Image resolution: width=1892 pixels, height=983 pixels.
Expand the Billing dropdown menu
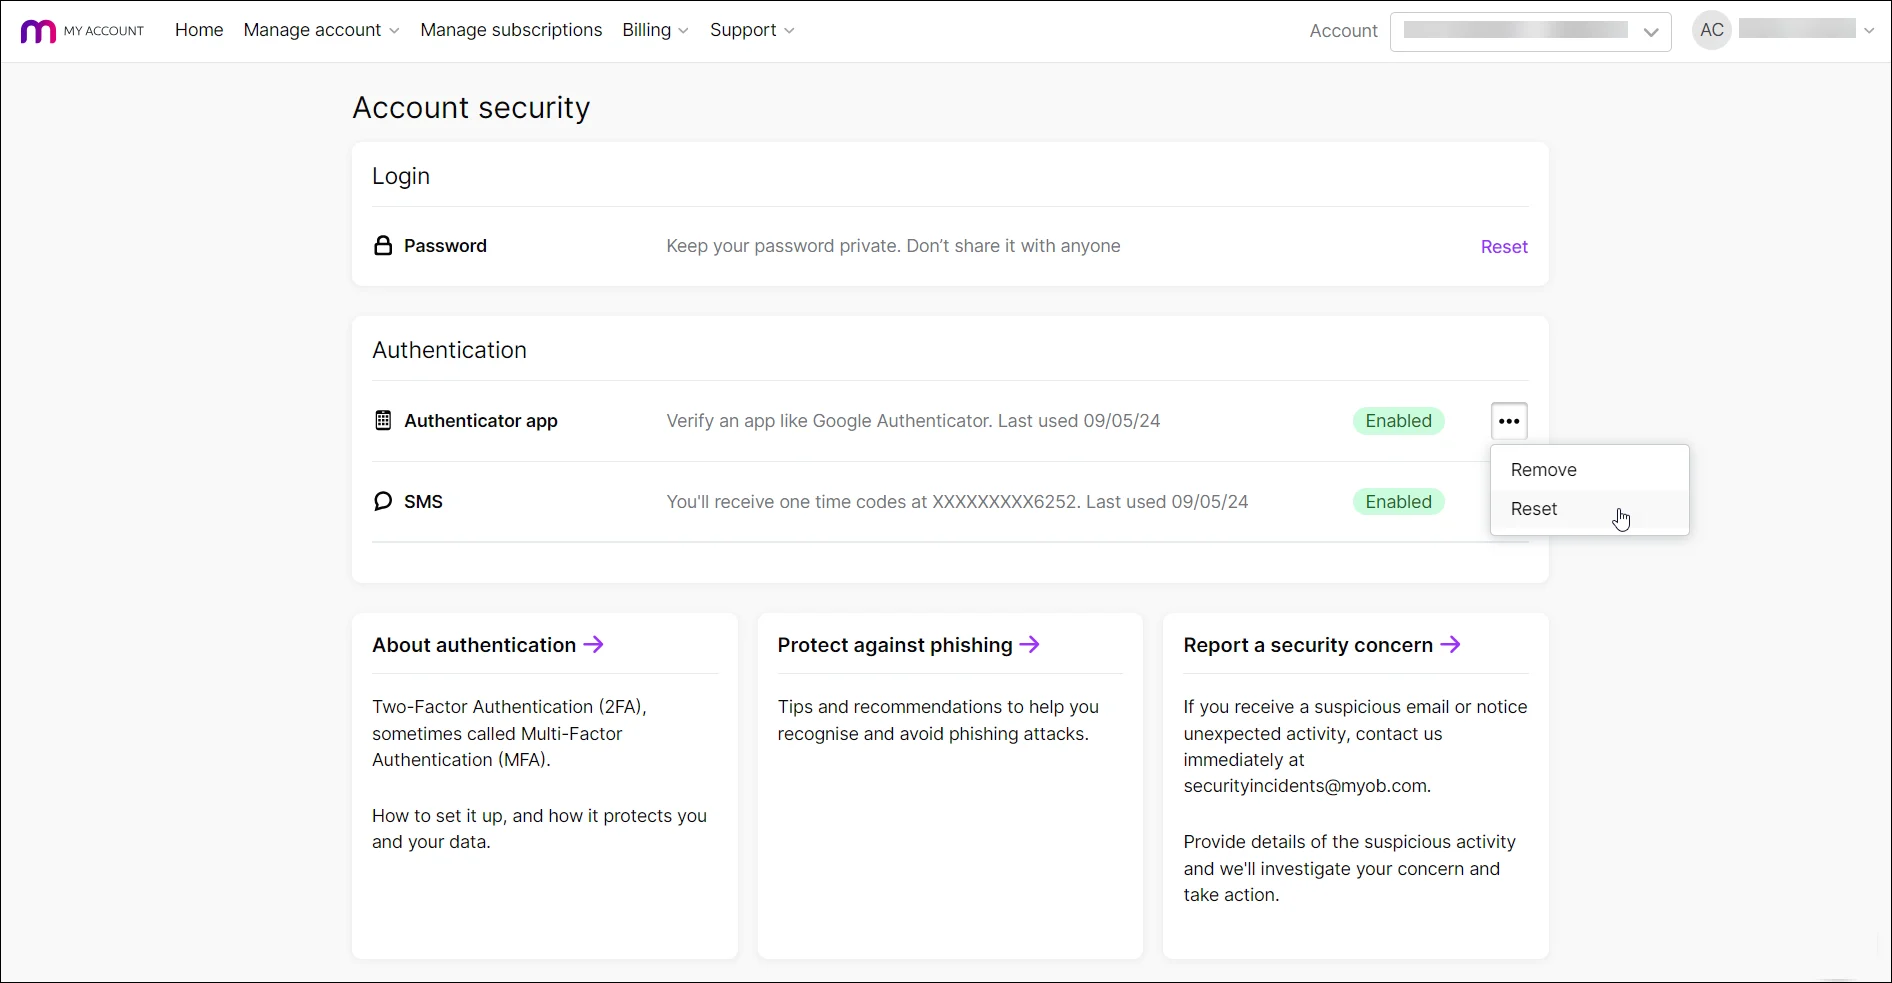coord(655,31)
